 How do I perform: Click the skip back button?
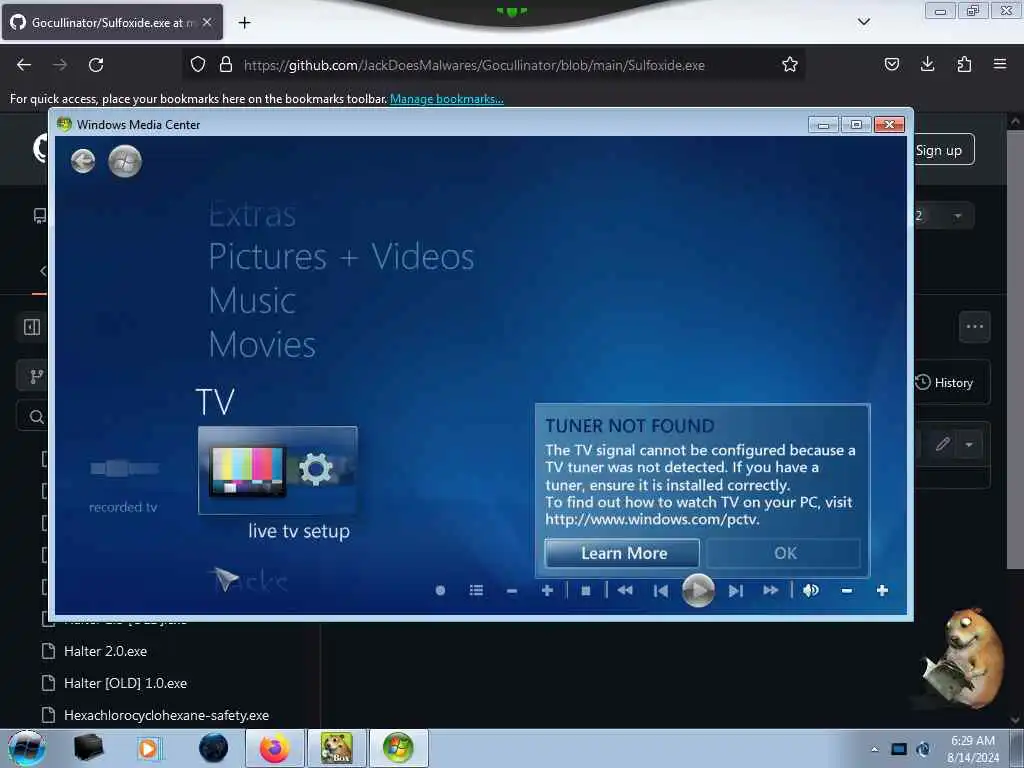click(661, 591)
